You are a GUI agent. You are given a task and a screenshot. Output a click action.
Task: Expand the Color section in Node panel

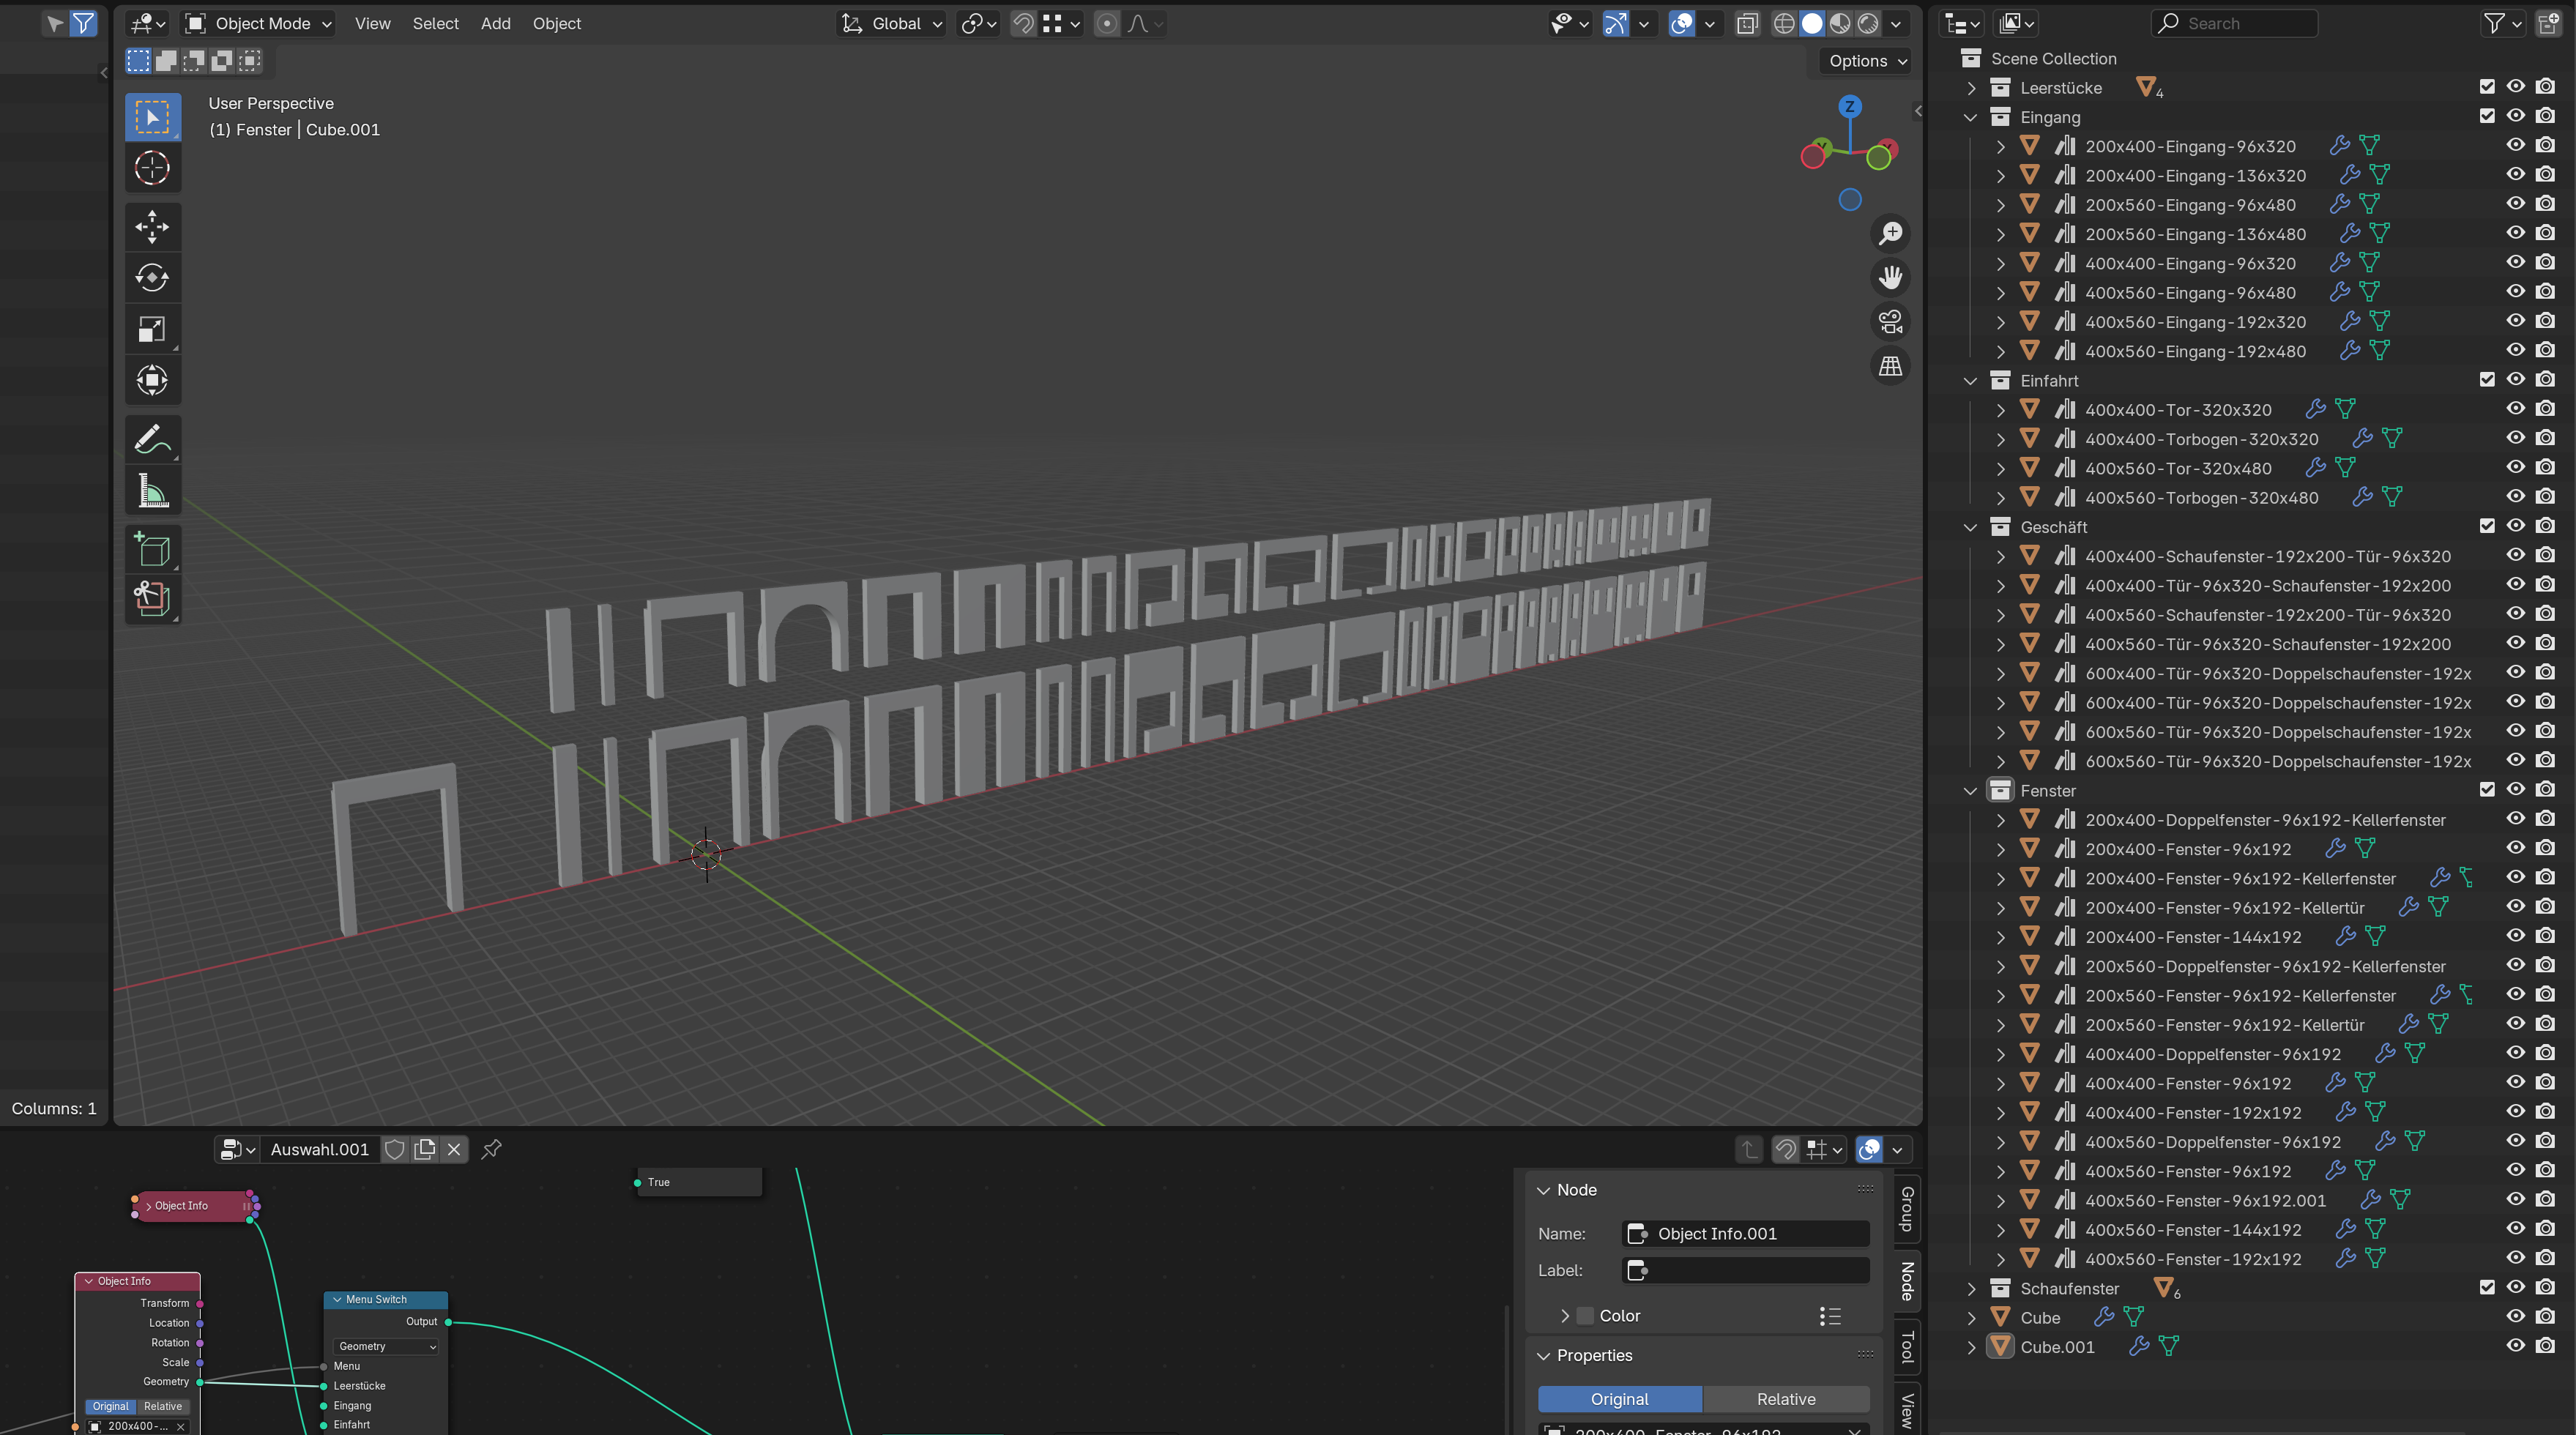tap(1565, 1316)
